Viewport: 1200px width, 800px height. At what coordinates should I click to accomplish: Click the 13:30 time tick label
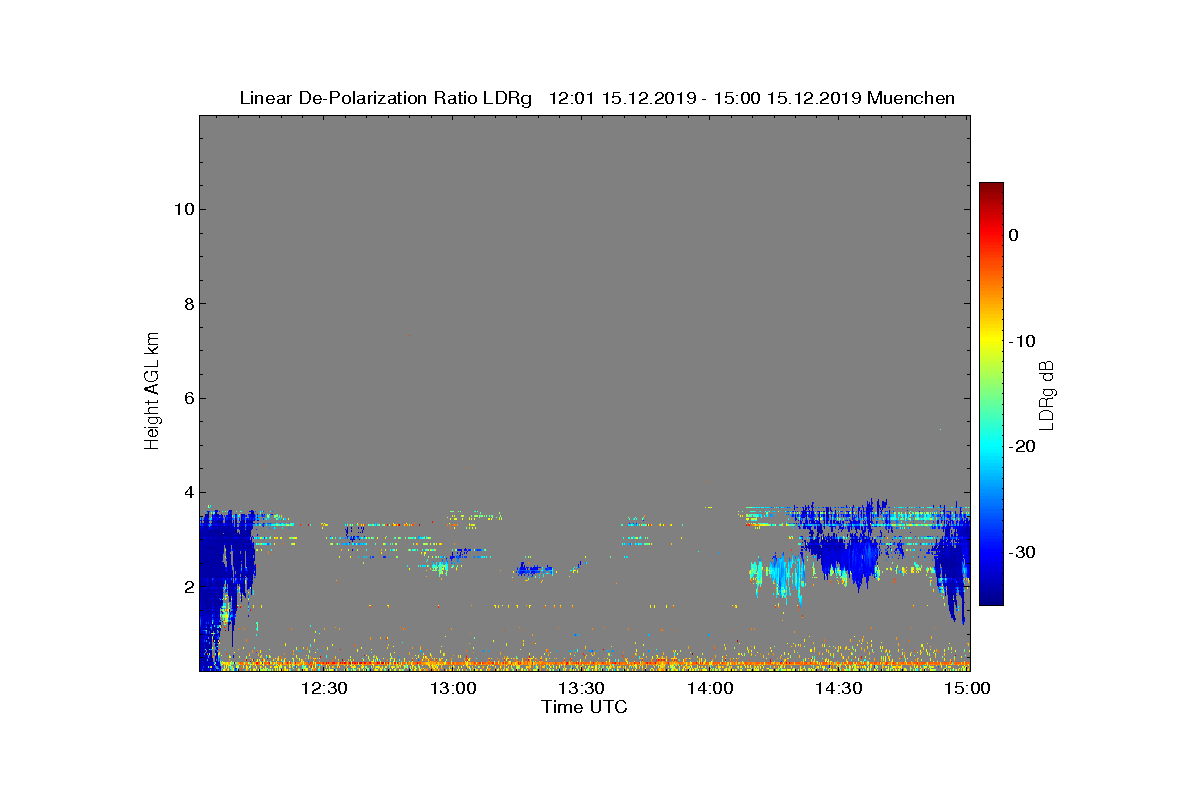tap(581, 688)
